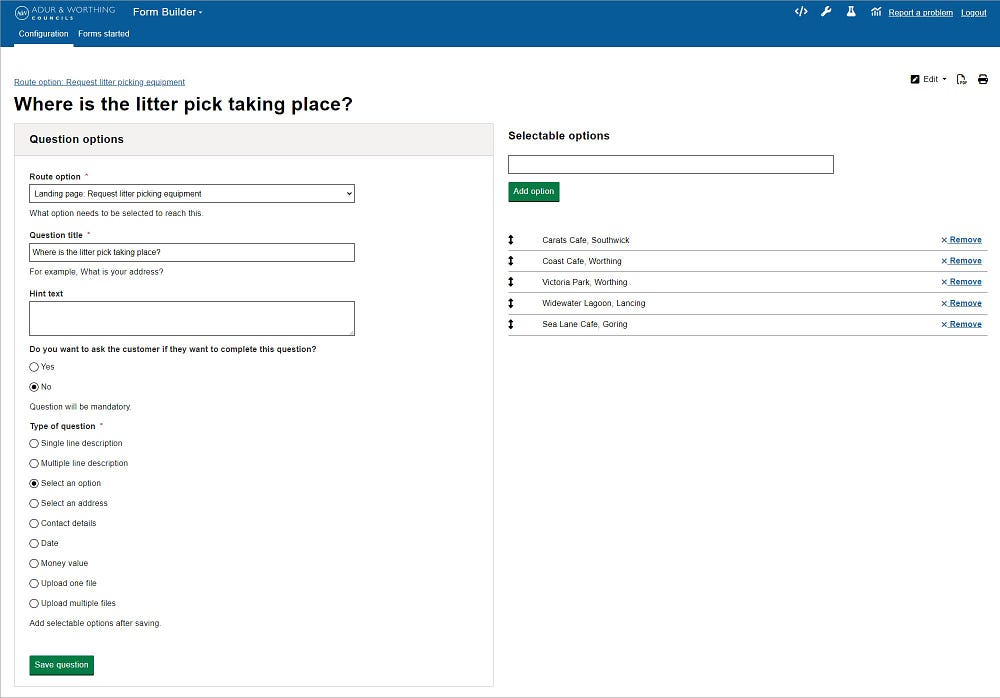Image resolution: width=1000 pixels, height=698 pixels.
Task: Open the Form Builder menu
Action: tap(167, 12)
